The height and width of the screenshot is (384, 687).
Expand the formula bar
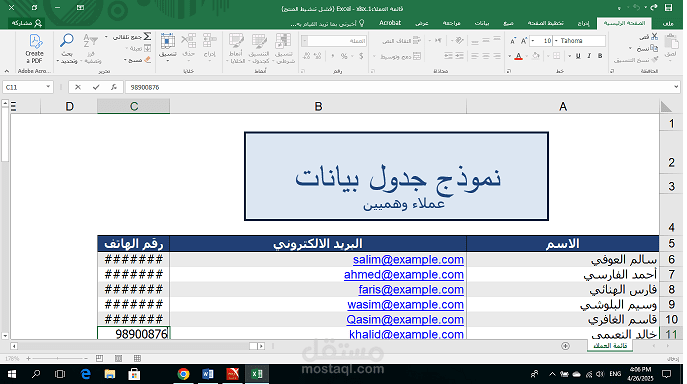click(676, 87)
